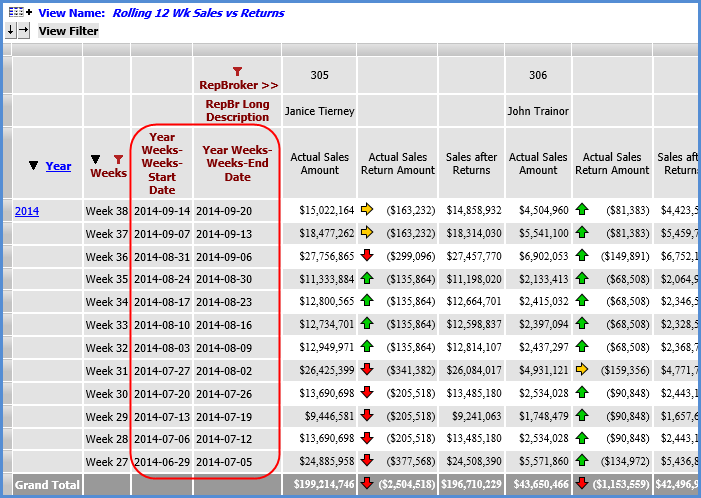The height and width of the screenshot is (498, 701).
Task: Select the Week 27 row label
Action: pos(107,462)
